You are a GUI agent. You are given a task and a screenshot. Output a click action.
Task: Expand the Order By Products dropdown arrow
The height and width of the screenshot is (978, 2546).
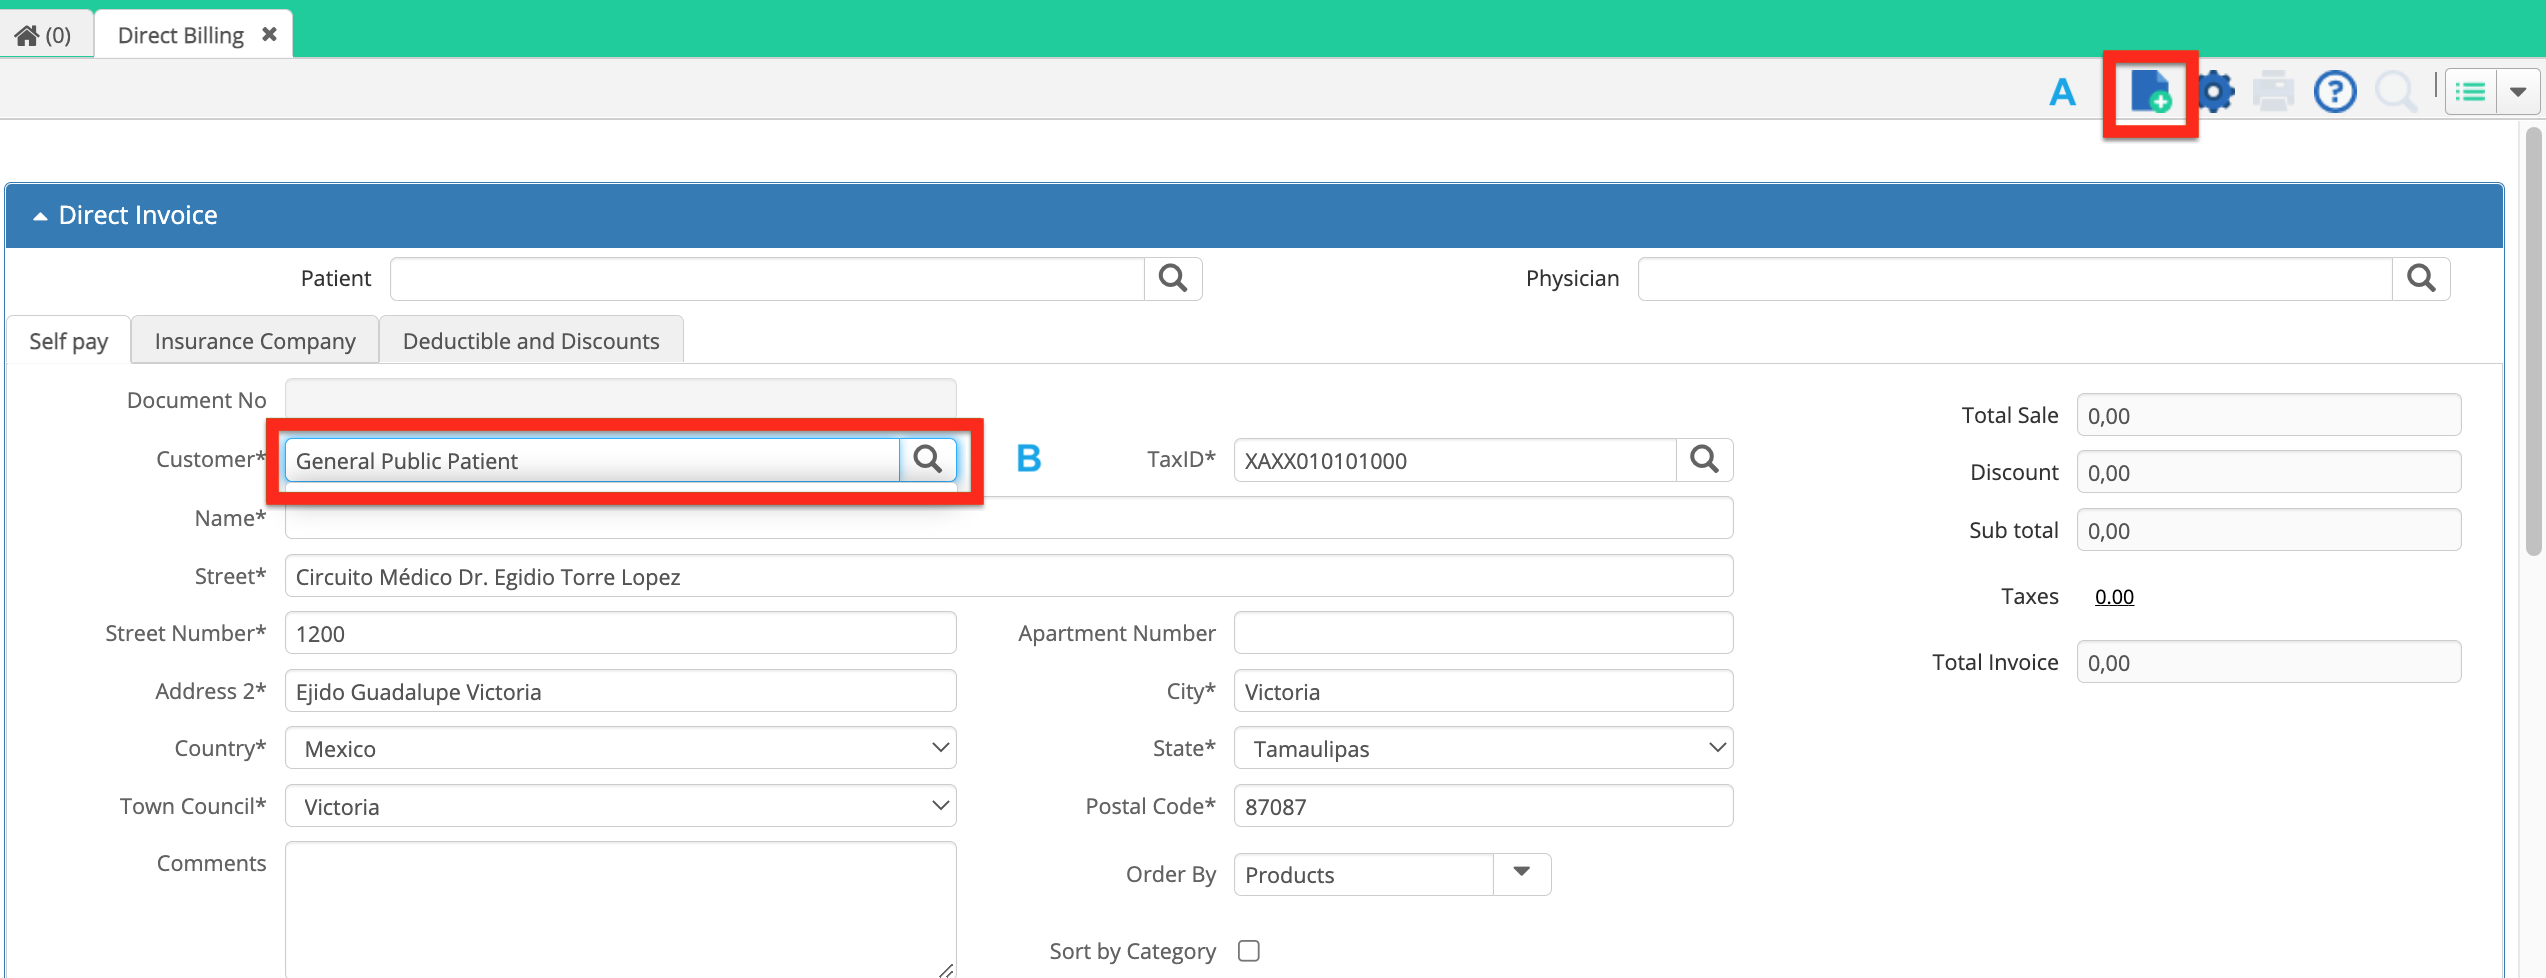pyautogui.click(x=1522, y=874)
